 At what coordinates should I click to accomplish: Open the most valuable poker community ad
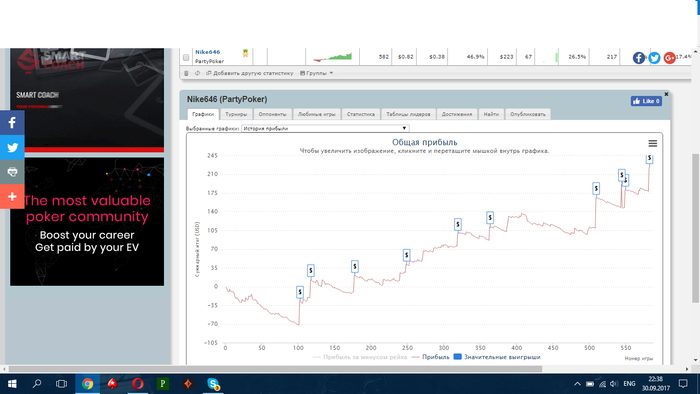click(87, 222)
